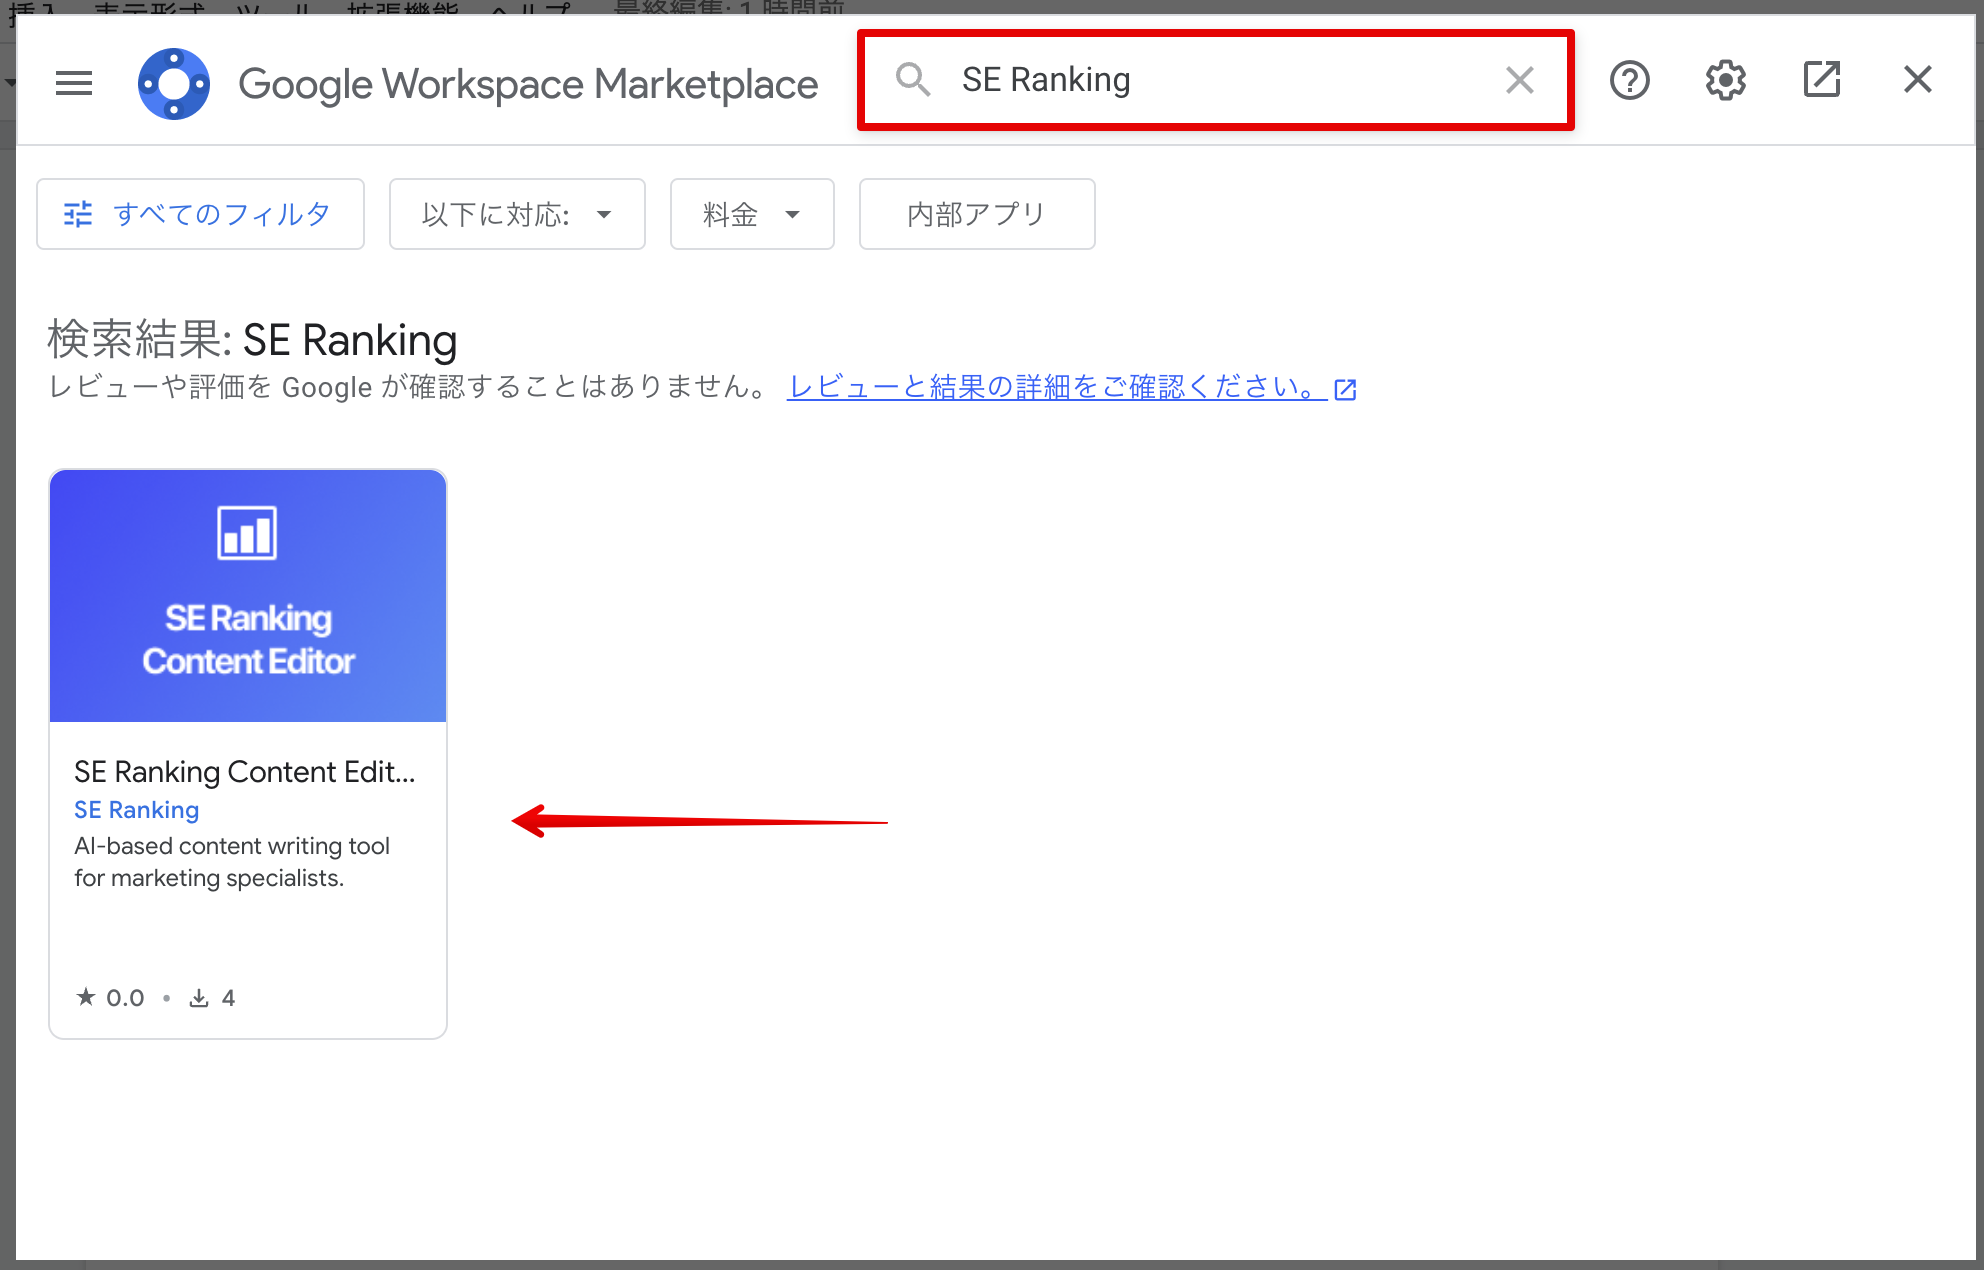Close the Marketplace dialog
Screen dimensions: 1984x1270
1918,80
